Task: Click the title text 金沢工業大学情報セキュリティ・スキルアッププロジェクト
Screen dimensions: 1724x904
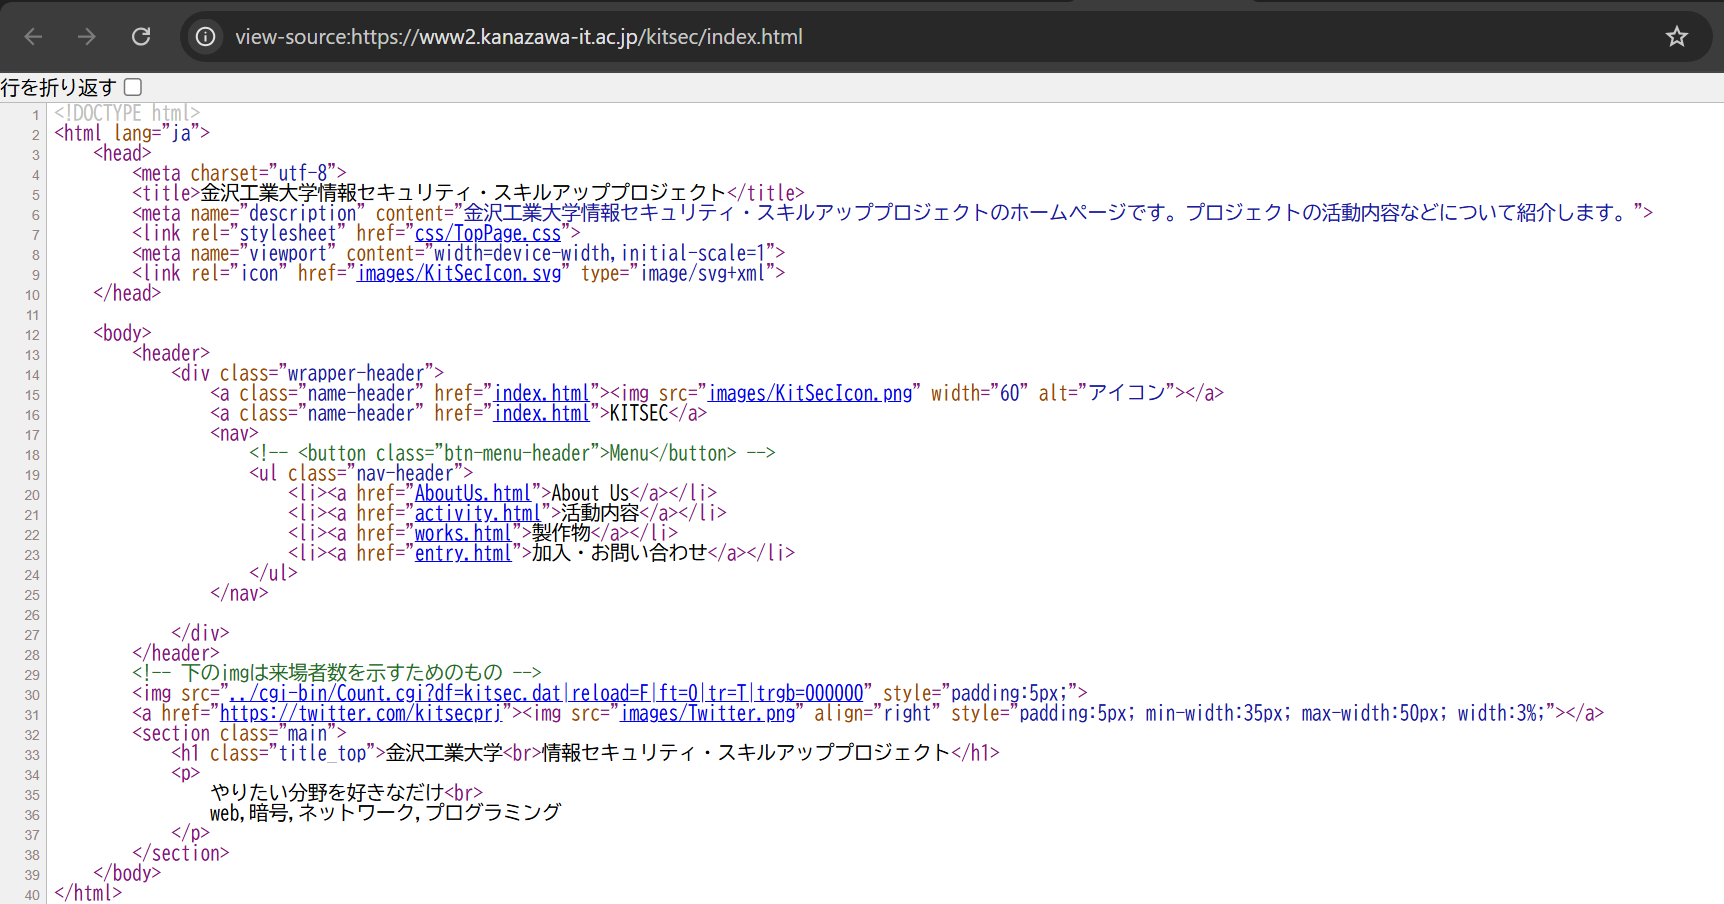Action: tap(463, 193)
